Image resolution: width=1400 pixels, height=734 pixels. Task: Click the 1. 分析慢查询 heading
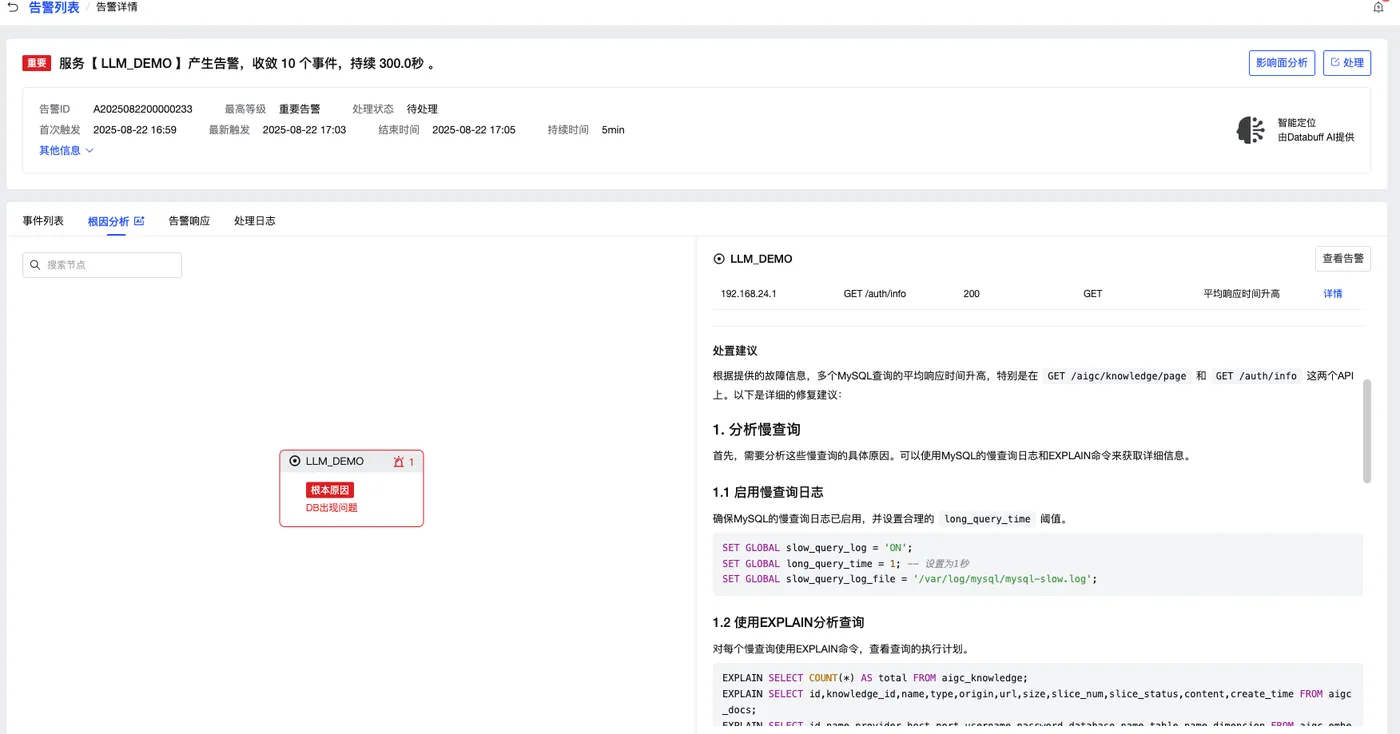(757, 429)
